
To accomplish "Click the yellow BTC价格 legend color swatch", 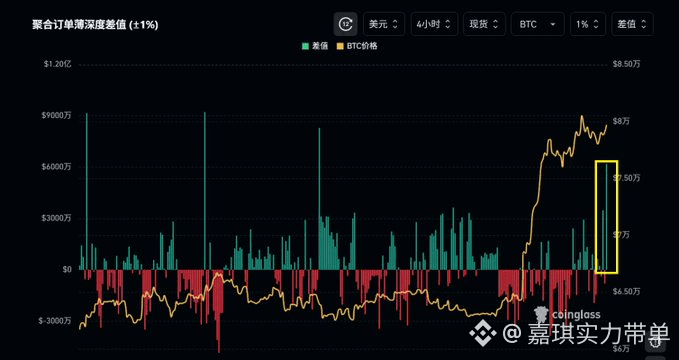I will [340, 46].
